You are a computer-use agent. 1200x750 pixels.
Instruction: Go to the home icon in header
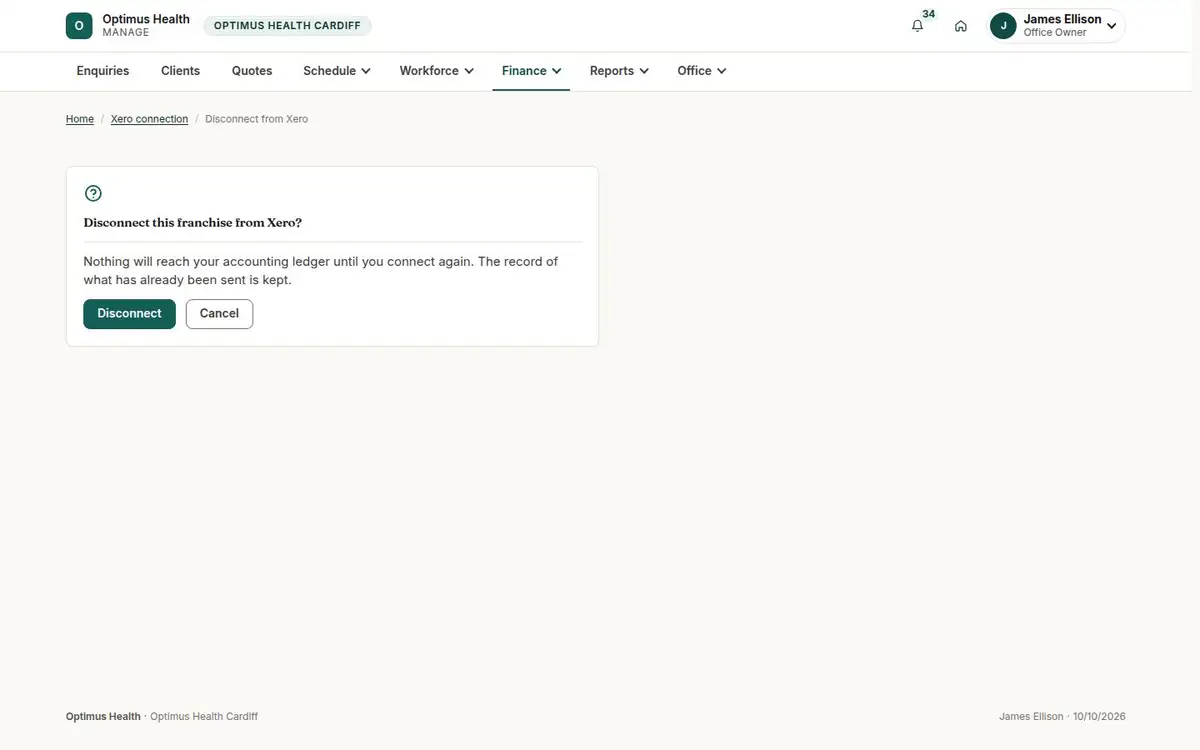(x=961, y=26)
